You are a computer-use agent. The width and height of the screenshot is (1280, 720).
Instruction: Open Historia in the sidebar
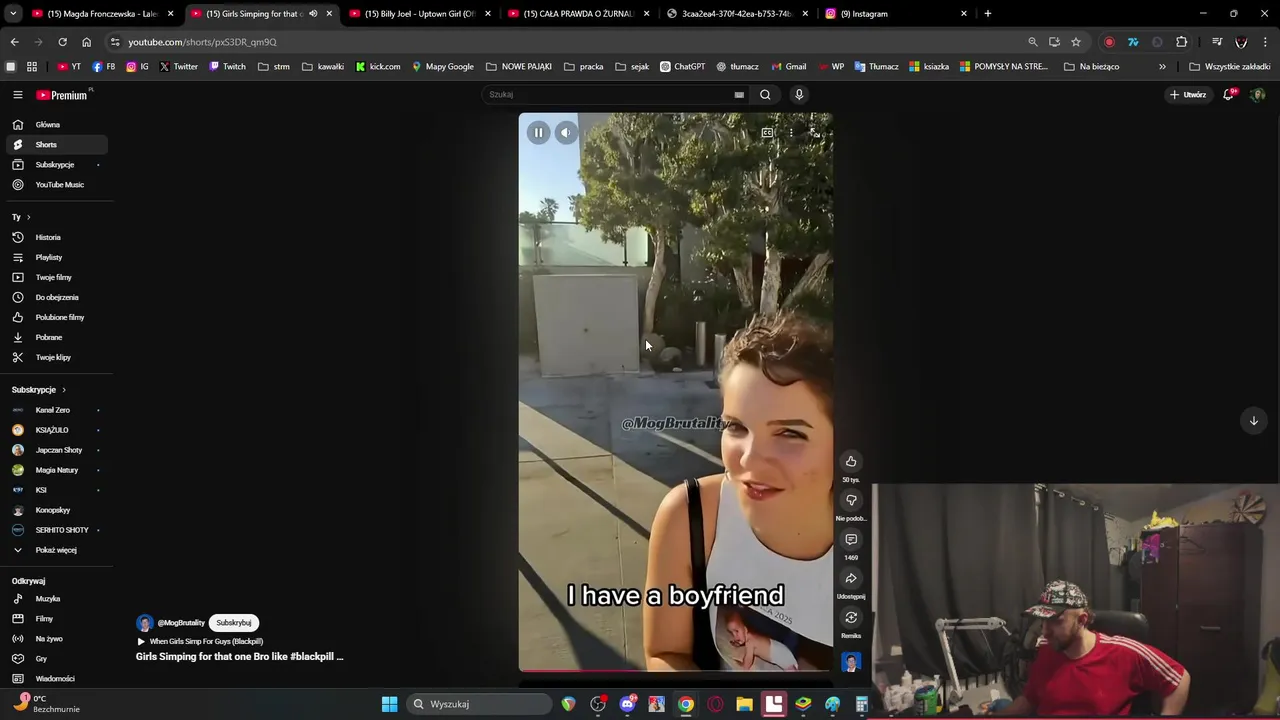56,237
